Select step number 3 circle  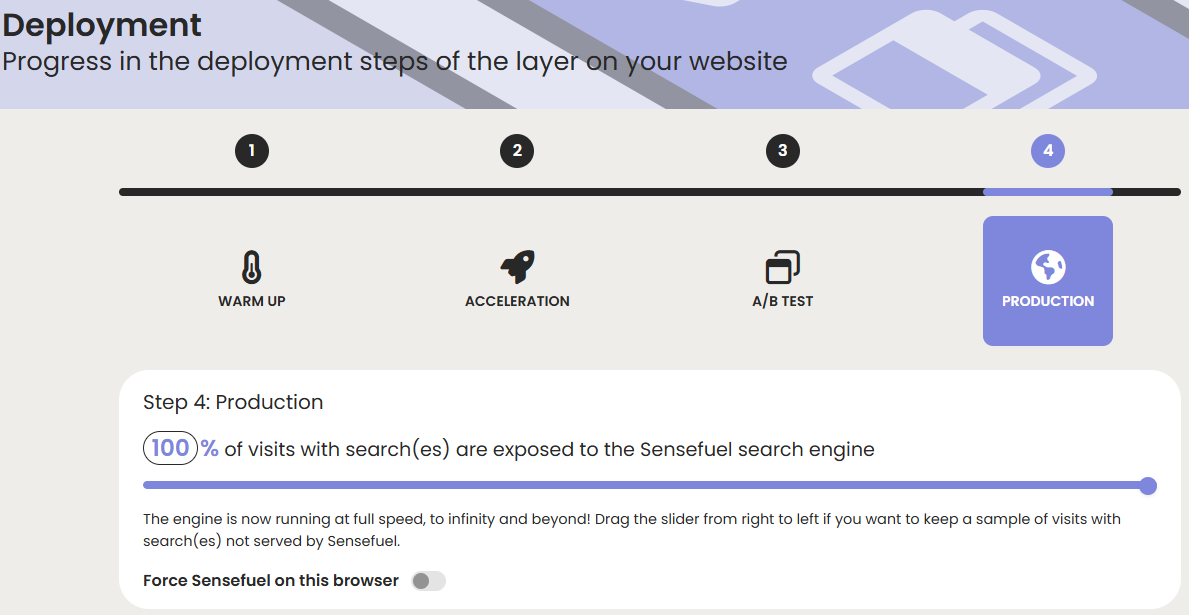point(782,151)
